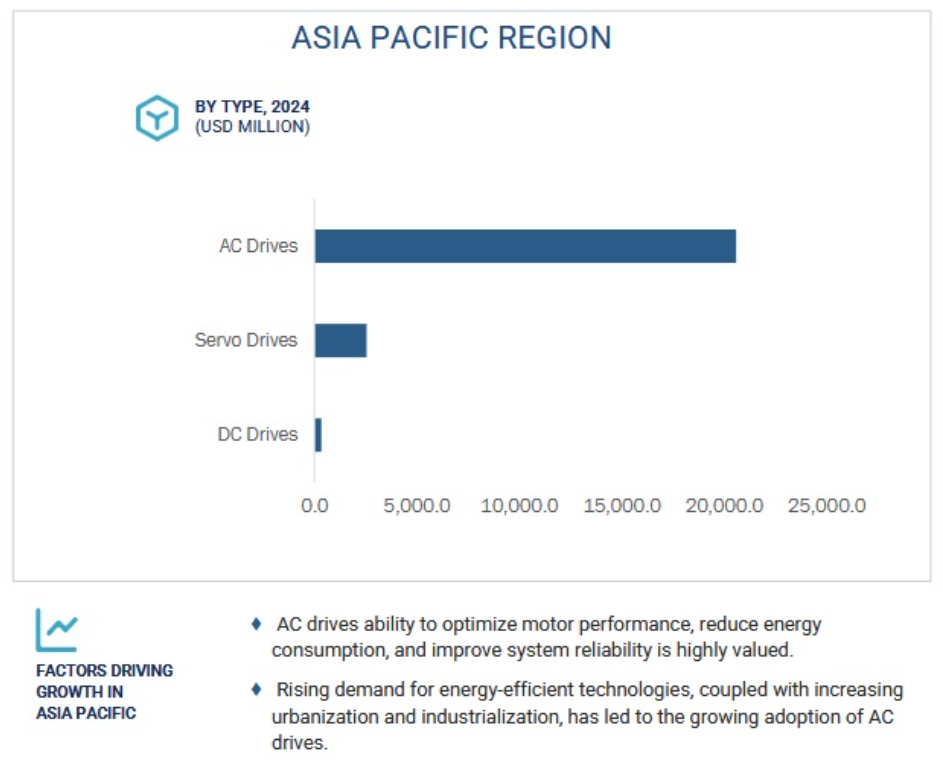Click the paragraph about rising energy-efficient demand

pyautogui.click(x=586, y=716)
